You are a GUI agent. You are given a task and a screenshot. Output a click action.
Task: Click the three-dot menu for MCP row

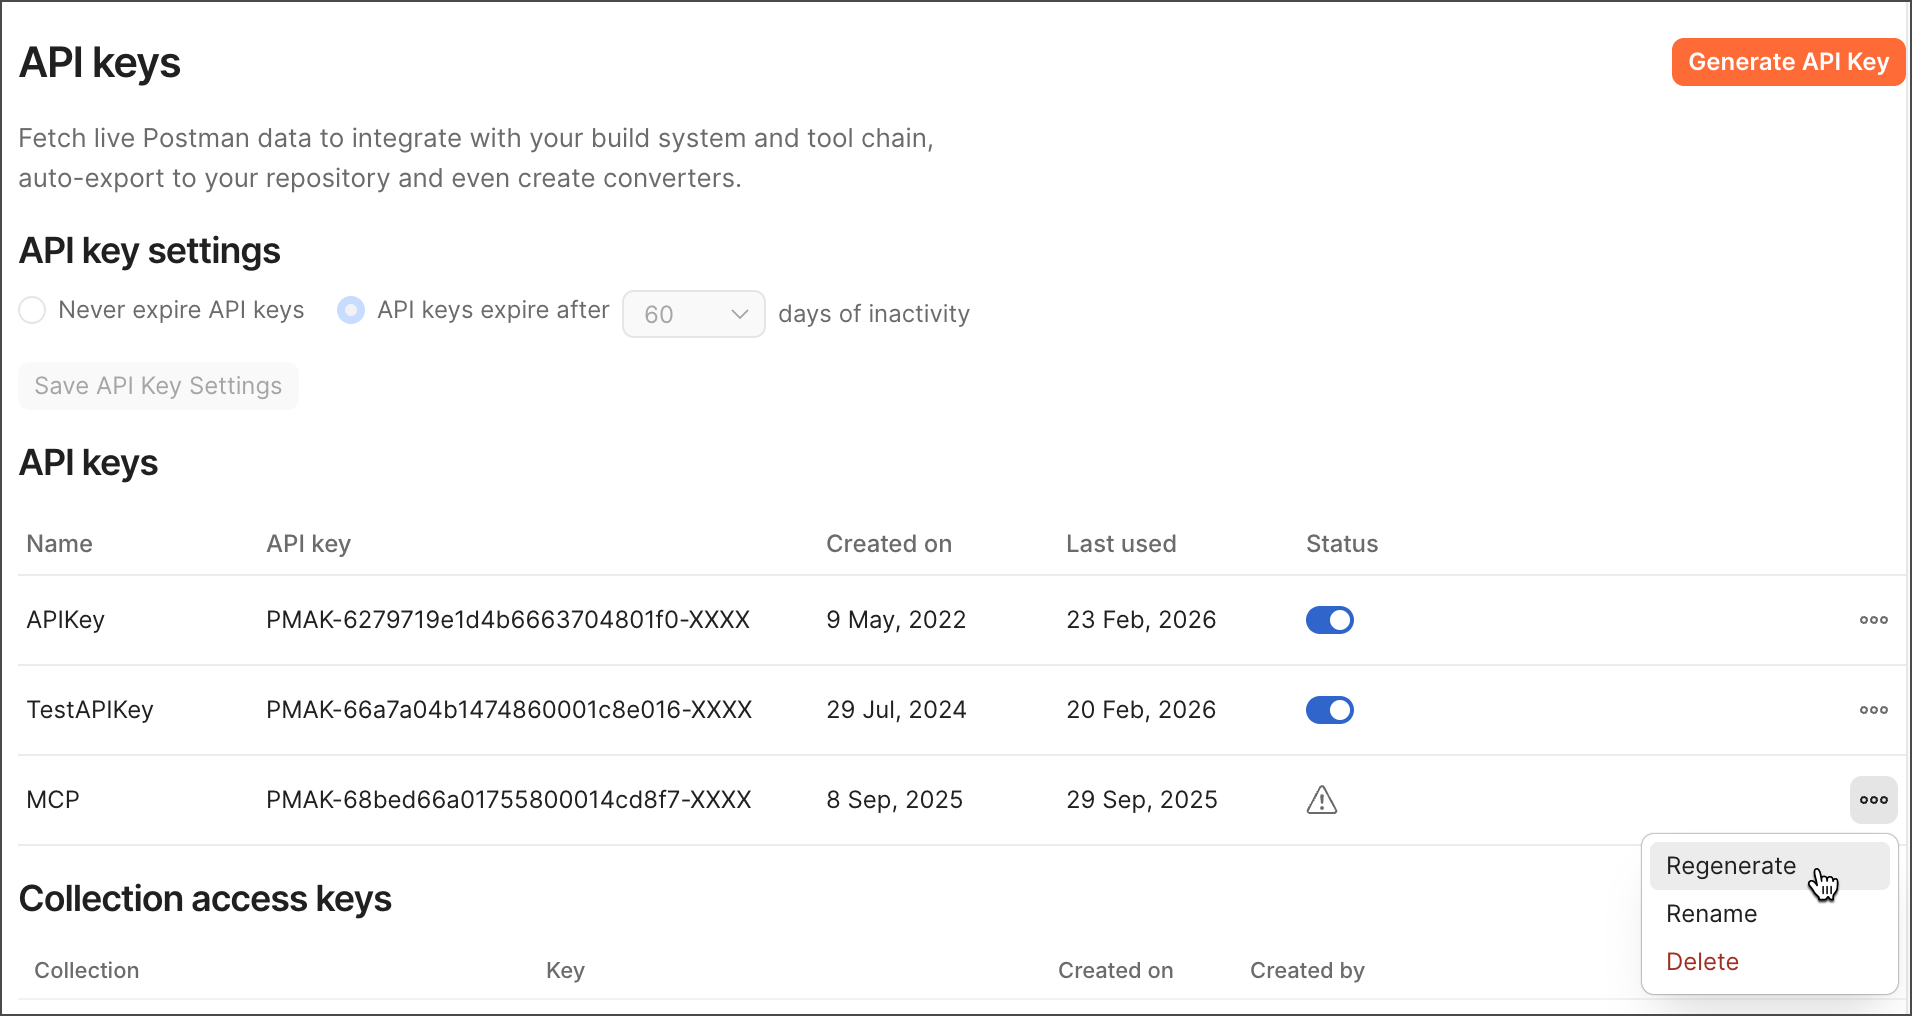tap(1873, 800)
